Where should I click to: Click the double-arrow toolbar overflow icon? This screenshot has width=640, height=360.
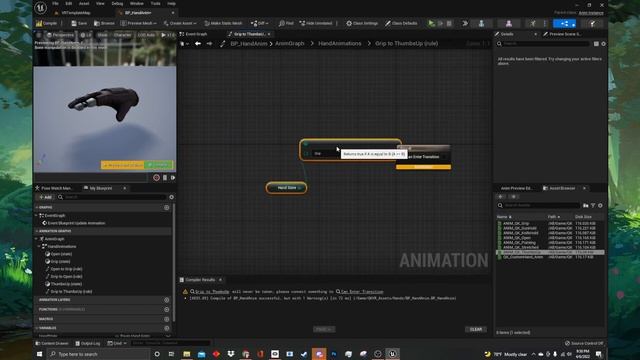(x=464, y=24)
